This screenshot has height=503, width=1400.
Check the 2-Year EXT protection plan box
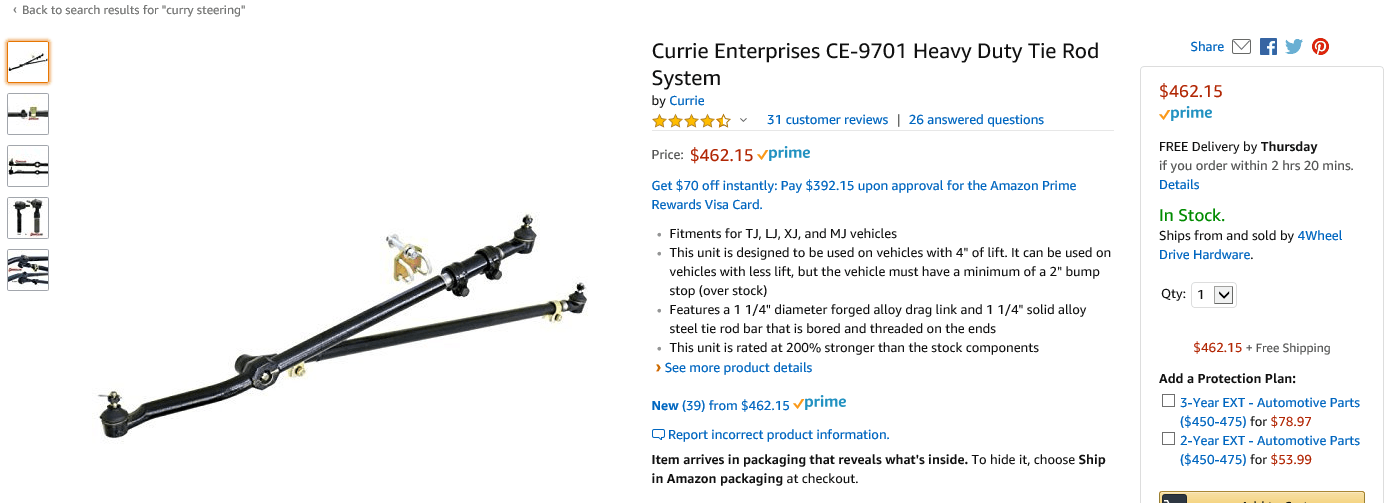pyautogui.click(x=1168, y=439)
